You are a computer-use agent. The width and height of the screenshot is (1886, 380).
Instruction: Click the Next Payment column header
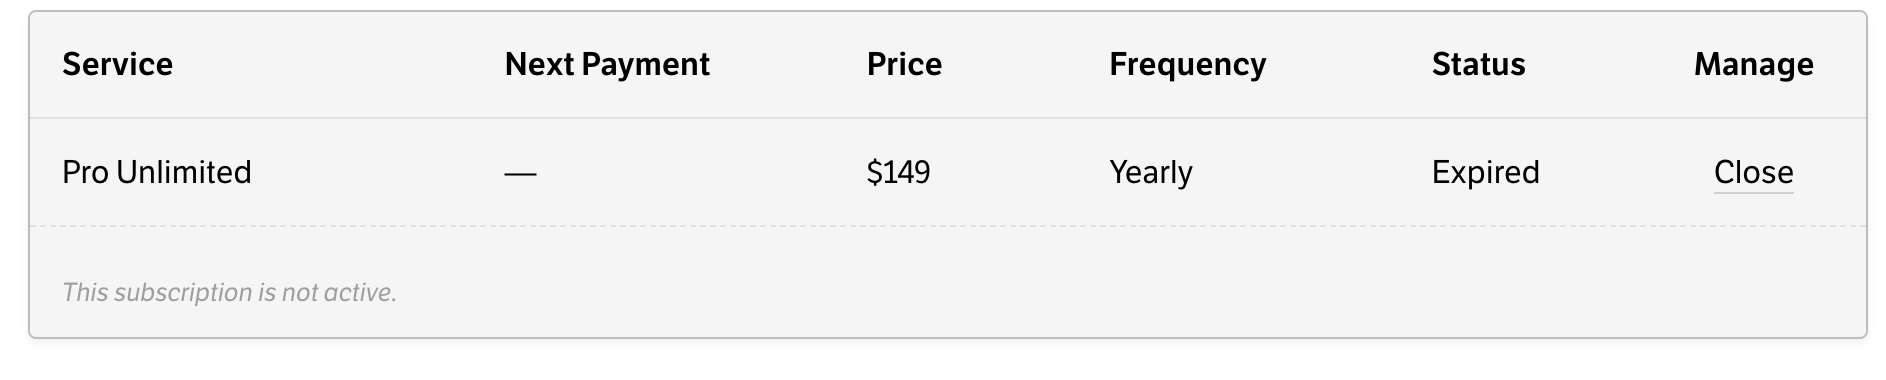[607, 64]
